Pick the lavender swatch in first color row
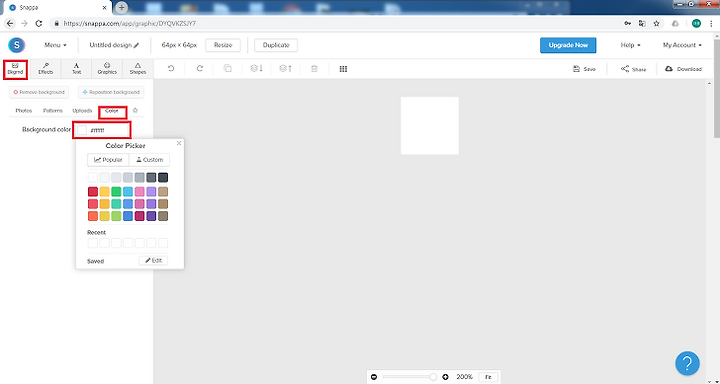This screenshot has height=384, width=720. pyautogui.click(x=151, y=192)
